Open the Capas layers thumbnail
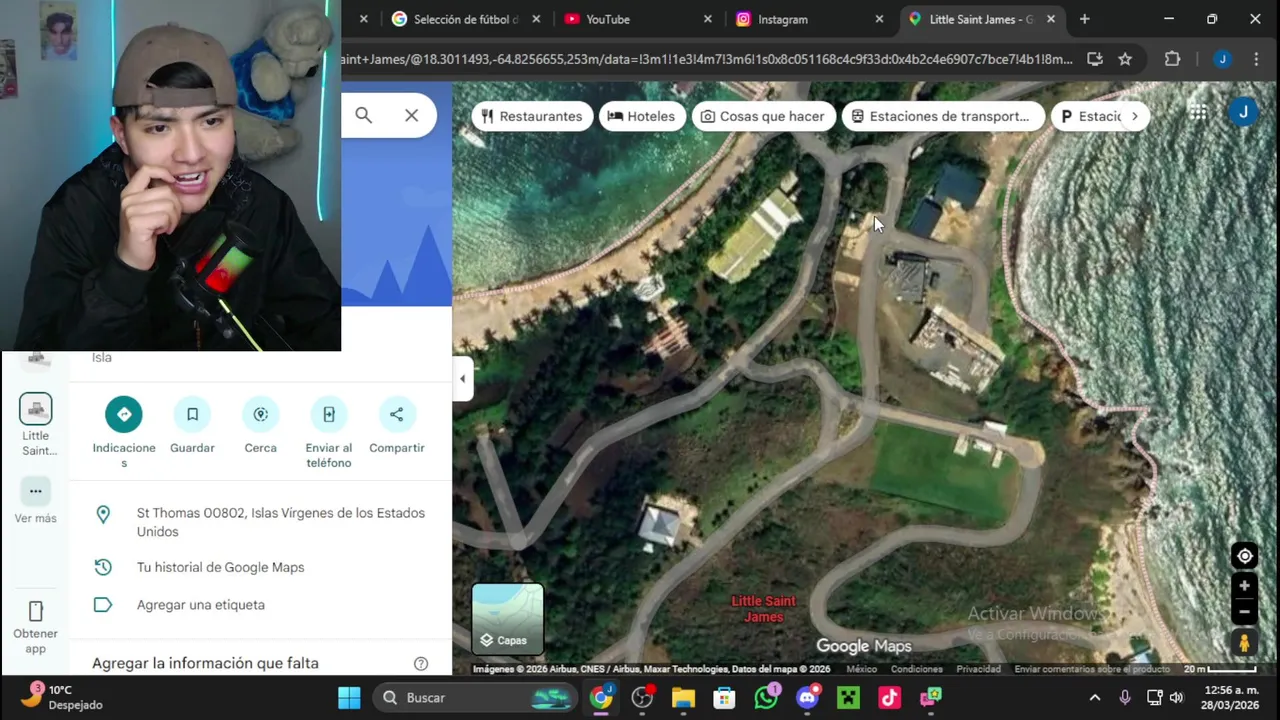The image size is (1280, 720). pyautogui.click(x=508, y=619)
